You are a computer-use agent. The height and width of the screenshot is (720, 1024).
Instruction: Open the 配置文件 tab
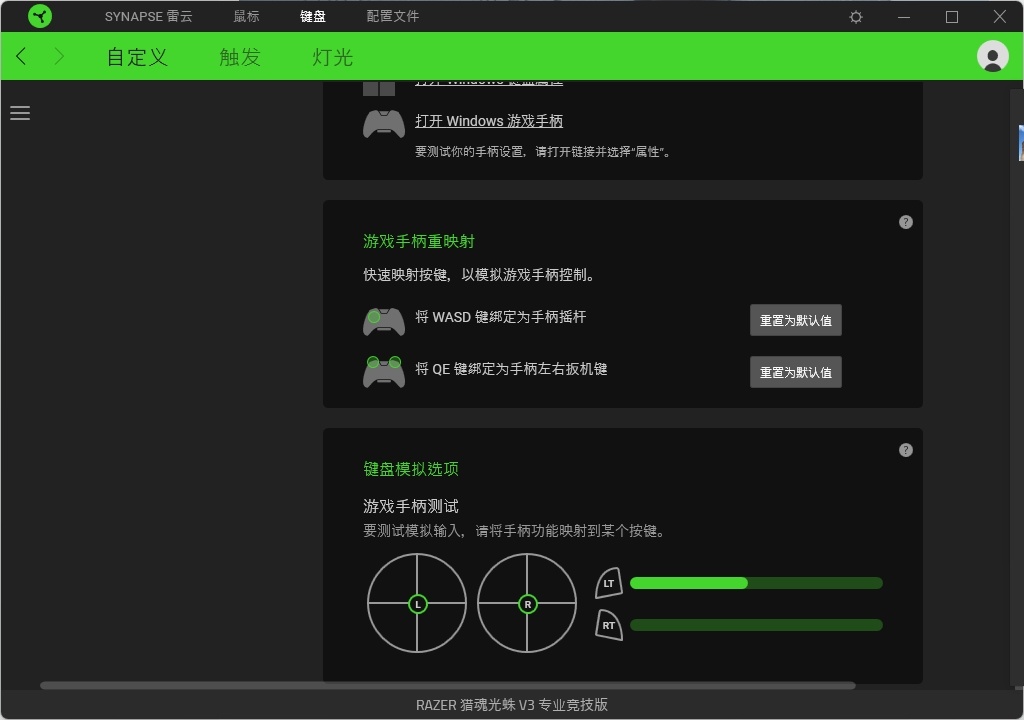tap(392, 16)
